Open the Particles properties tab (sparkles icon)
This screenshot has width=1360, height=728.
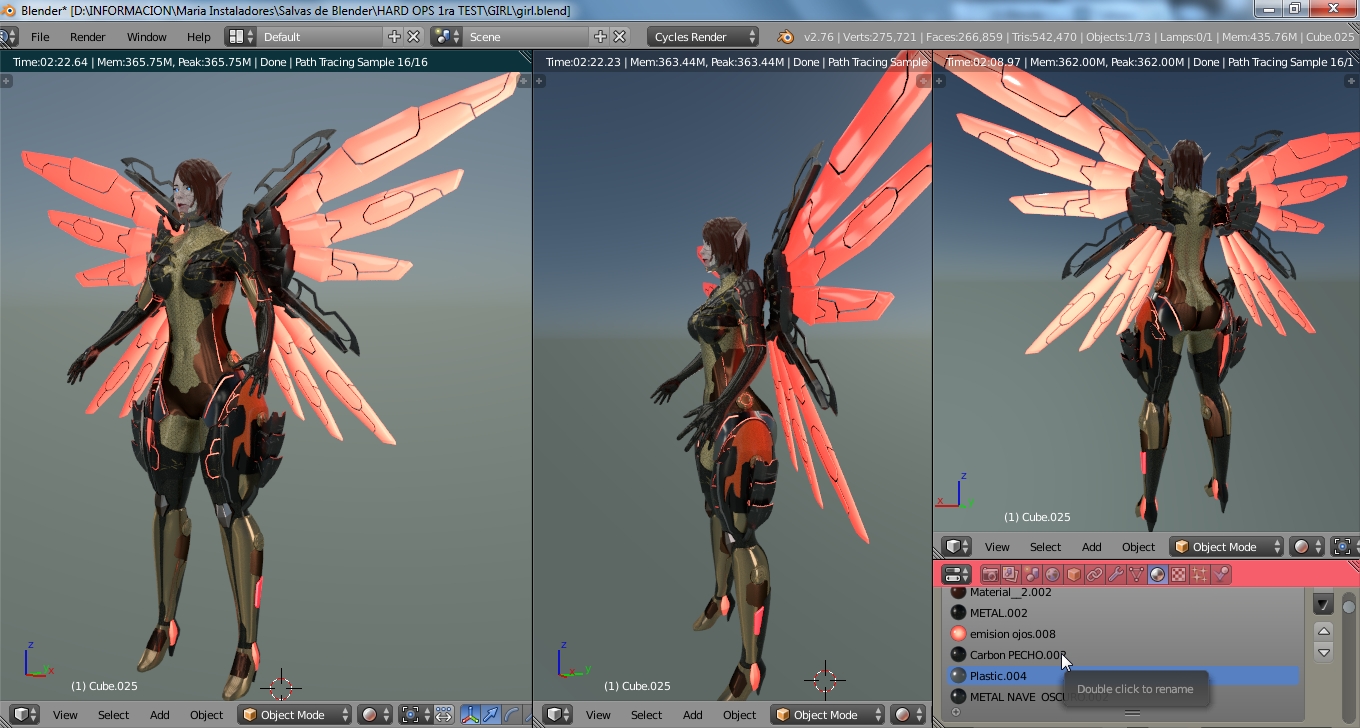coord(1199,574)
